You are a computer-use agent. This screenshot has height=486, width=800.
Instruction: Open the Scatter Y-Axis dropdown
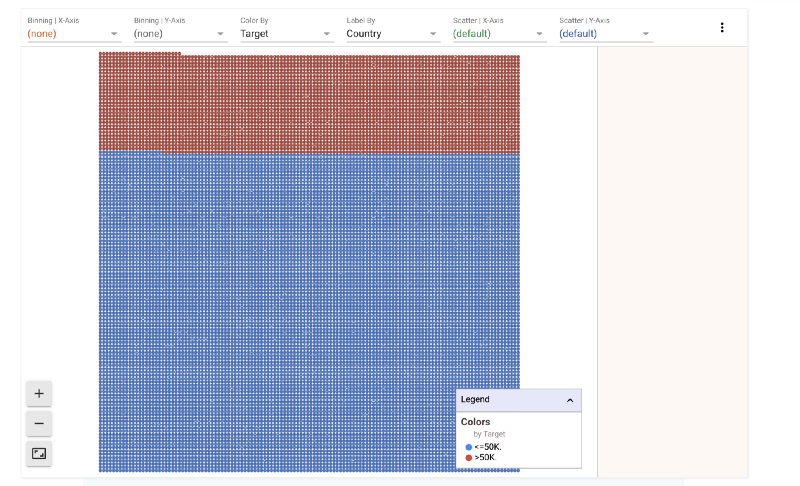tap(606, 34)
